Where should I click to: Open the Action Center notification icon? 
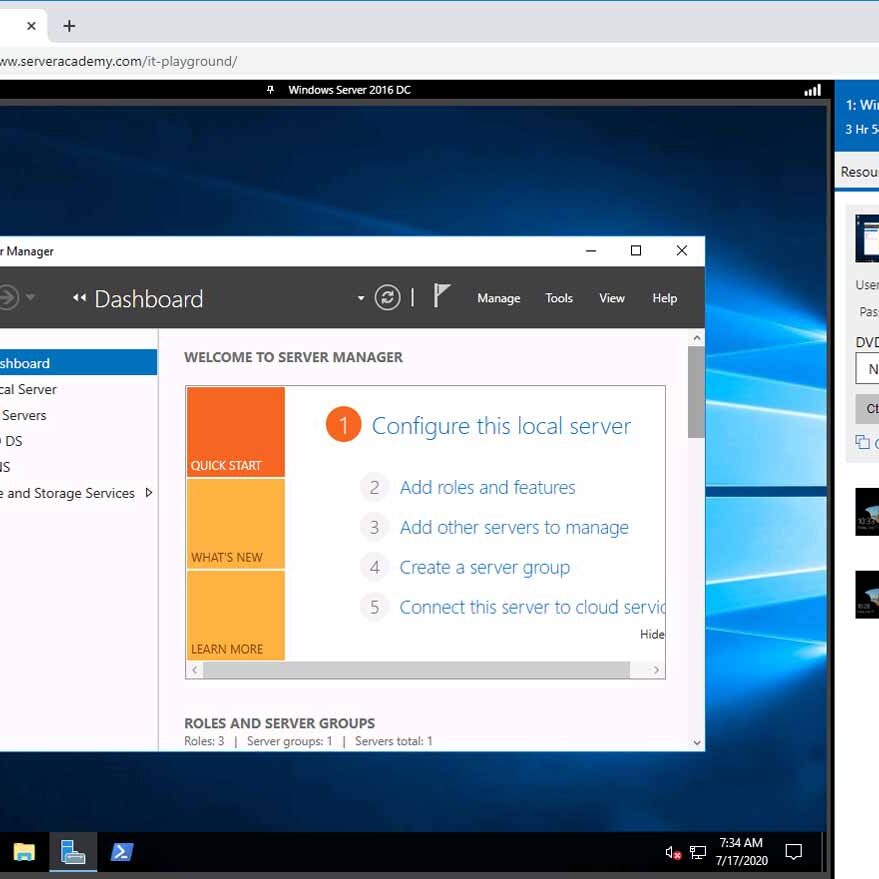(x=794, y=852)
